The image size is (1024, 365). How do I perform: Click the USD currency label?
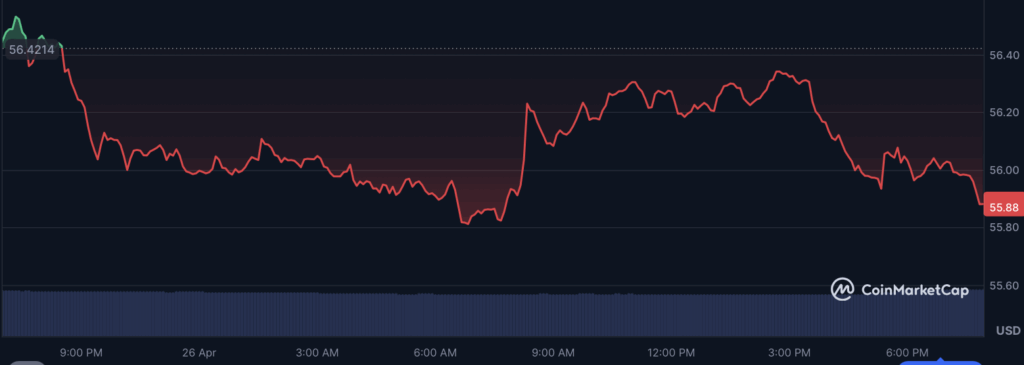point(1008,330)
